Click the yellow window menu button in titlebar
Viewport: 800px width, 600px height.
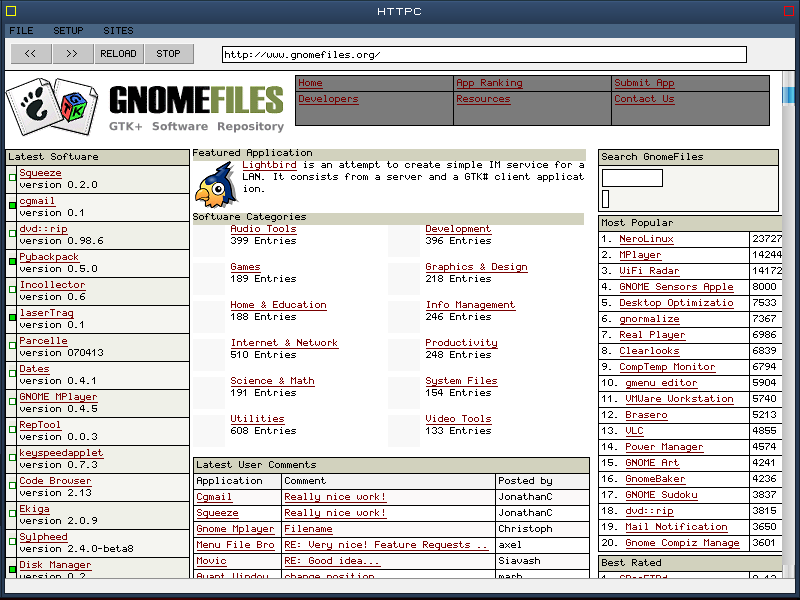coord(11,11)
